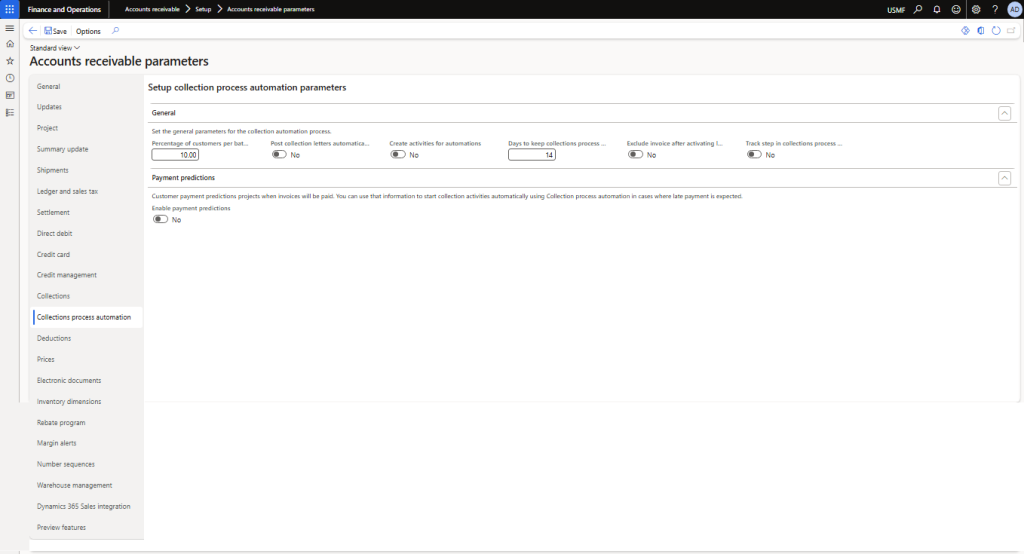1024x554 pixels.
Task: Collapse the General section chevron
Action: click(1004, 113)
